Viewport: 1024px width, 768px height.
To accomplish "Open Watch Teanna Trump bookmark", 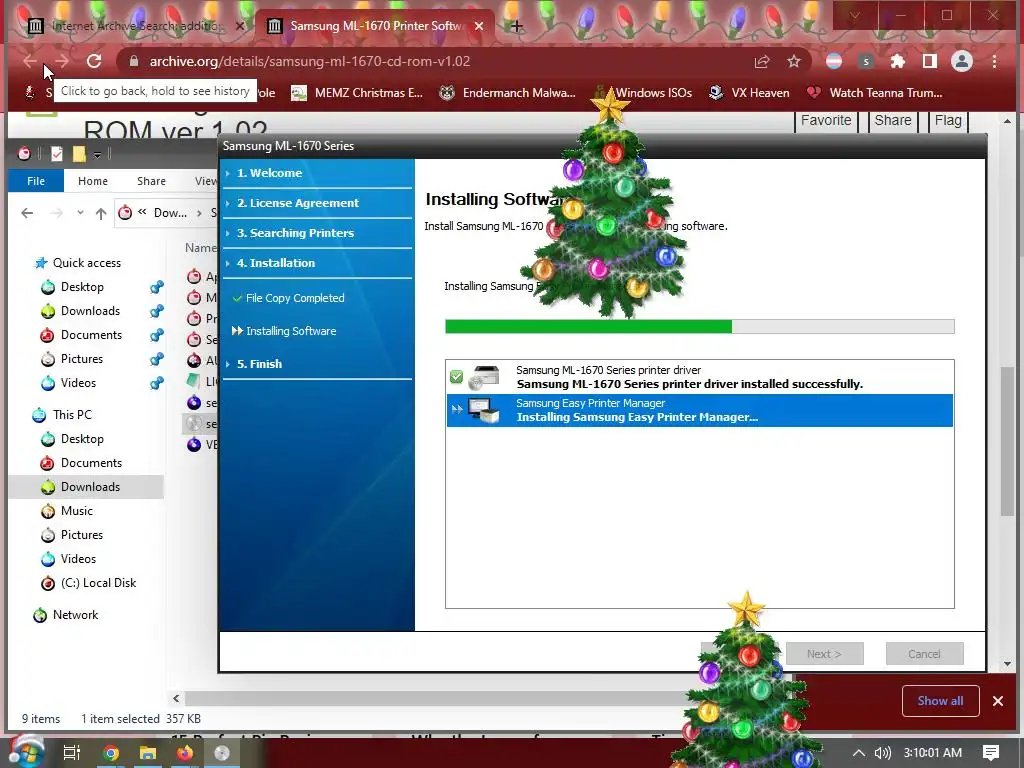I will tap(874, 93).
